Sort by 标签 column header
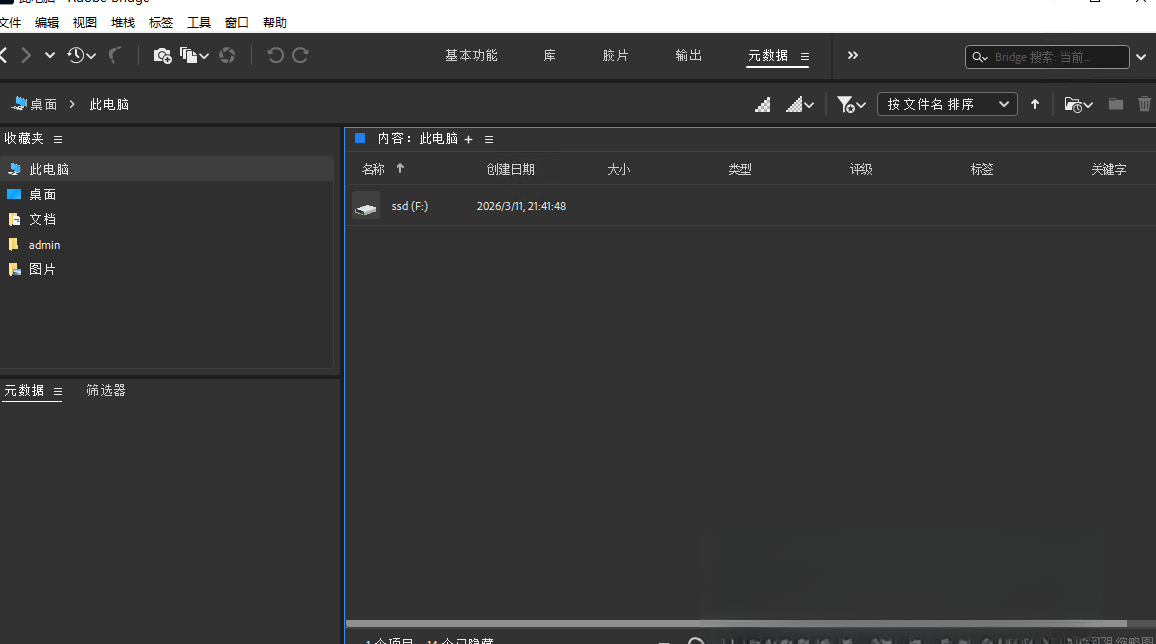Screen dimensions: 1156x644 [982, 169]
